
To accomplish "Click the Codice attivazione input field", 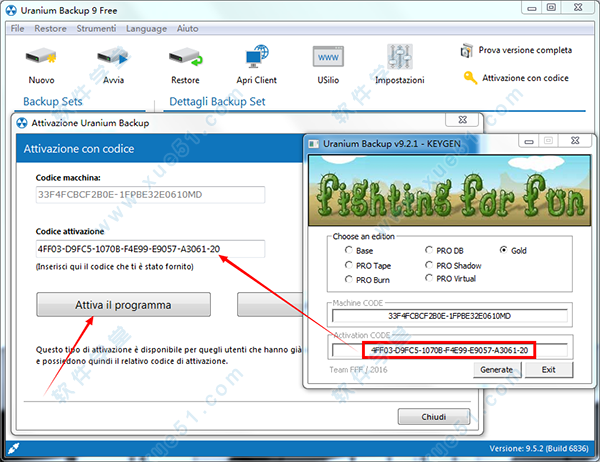I will pyautogui.click(x=150, y=249).
